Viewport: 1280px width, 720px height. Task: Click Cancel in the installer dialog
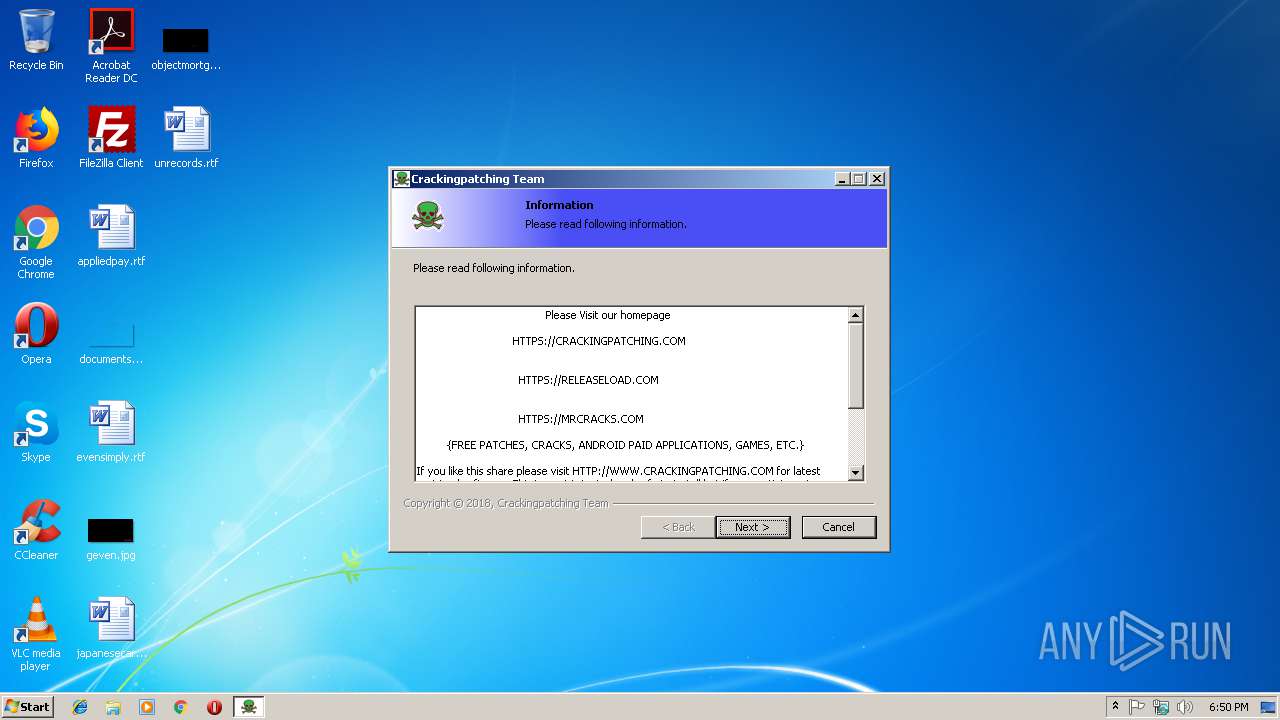coord(838,527)
